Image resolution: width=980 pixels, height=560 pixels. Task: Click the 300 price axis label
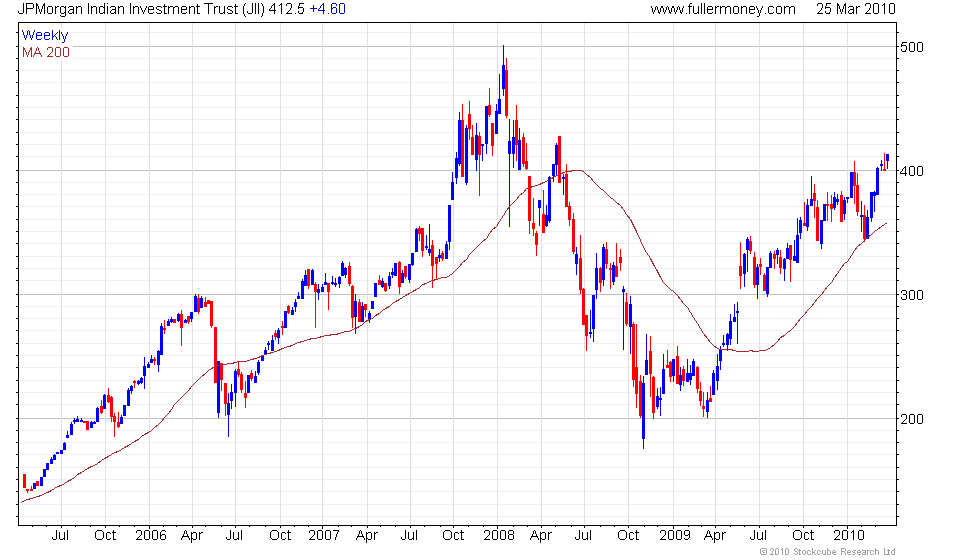click(x=912, y=295)
